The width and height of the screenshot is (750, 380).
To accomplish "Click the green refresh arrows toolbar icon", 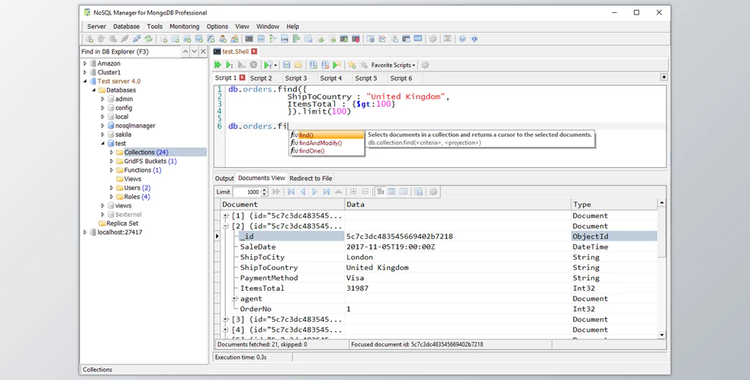I will click(x=149, y=39).
